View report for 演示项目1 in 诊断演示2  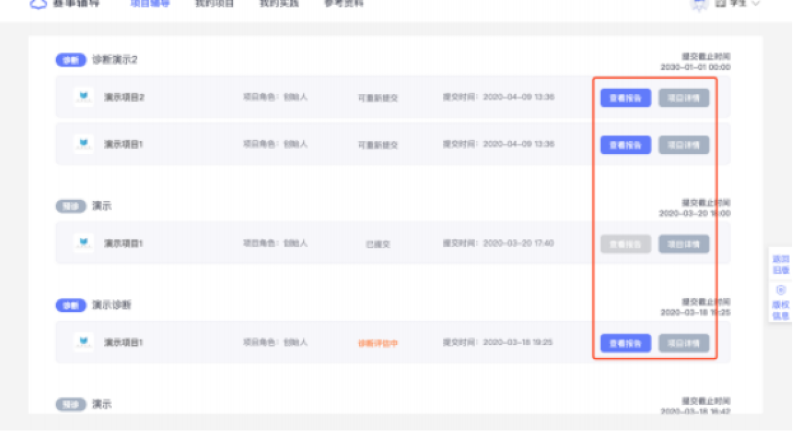626,144
